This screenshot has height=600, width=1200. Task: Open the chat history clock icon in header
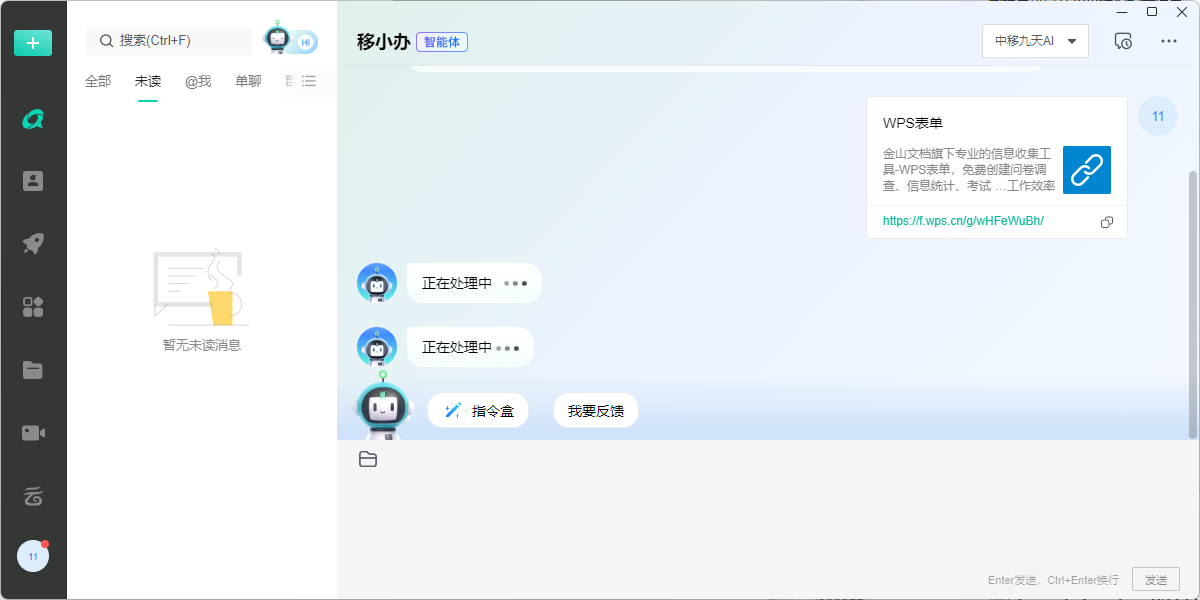pyautogui.click(x=1122, y=41)
